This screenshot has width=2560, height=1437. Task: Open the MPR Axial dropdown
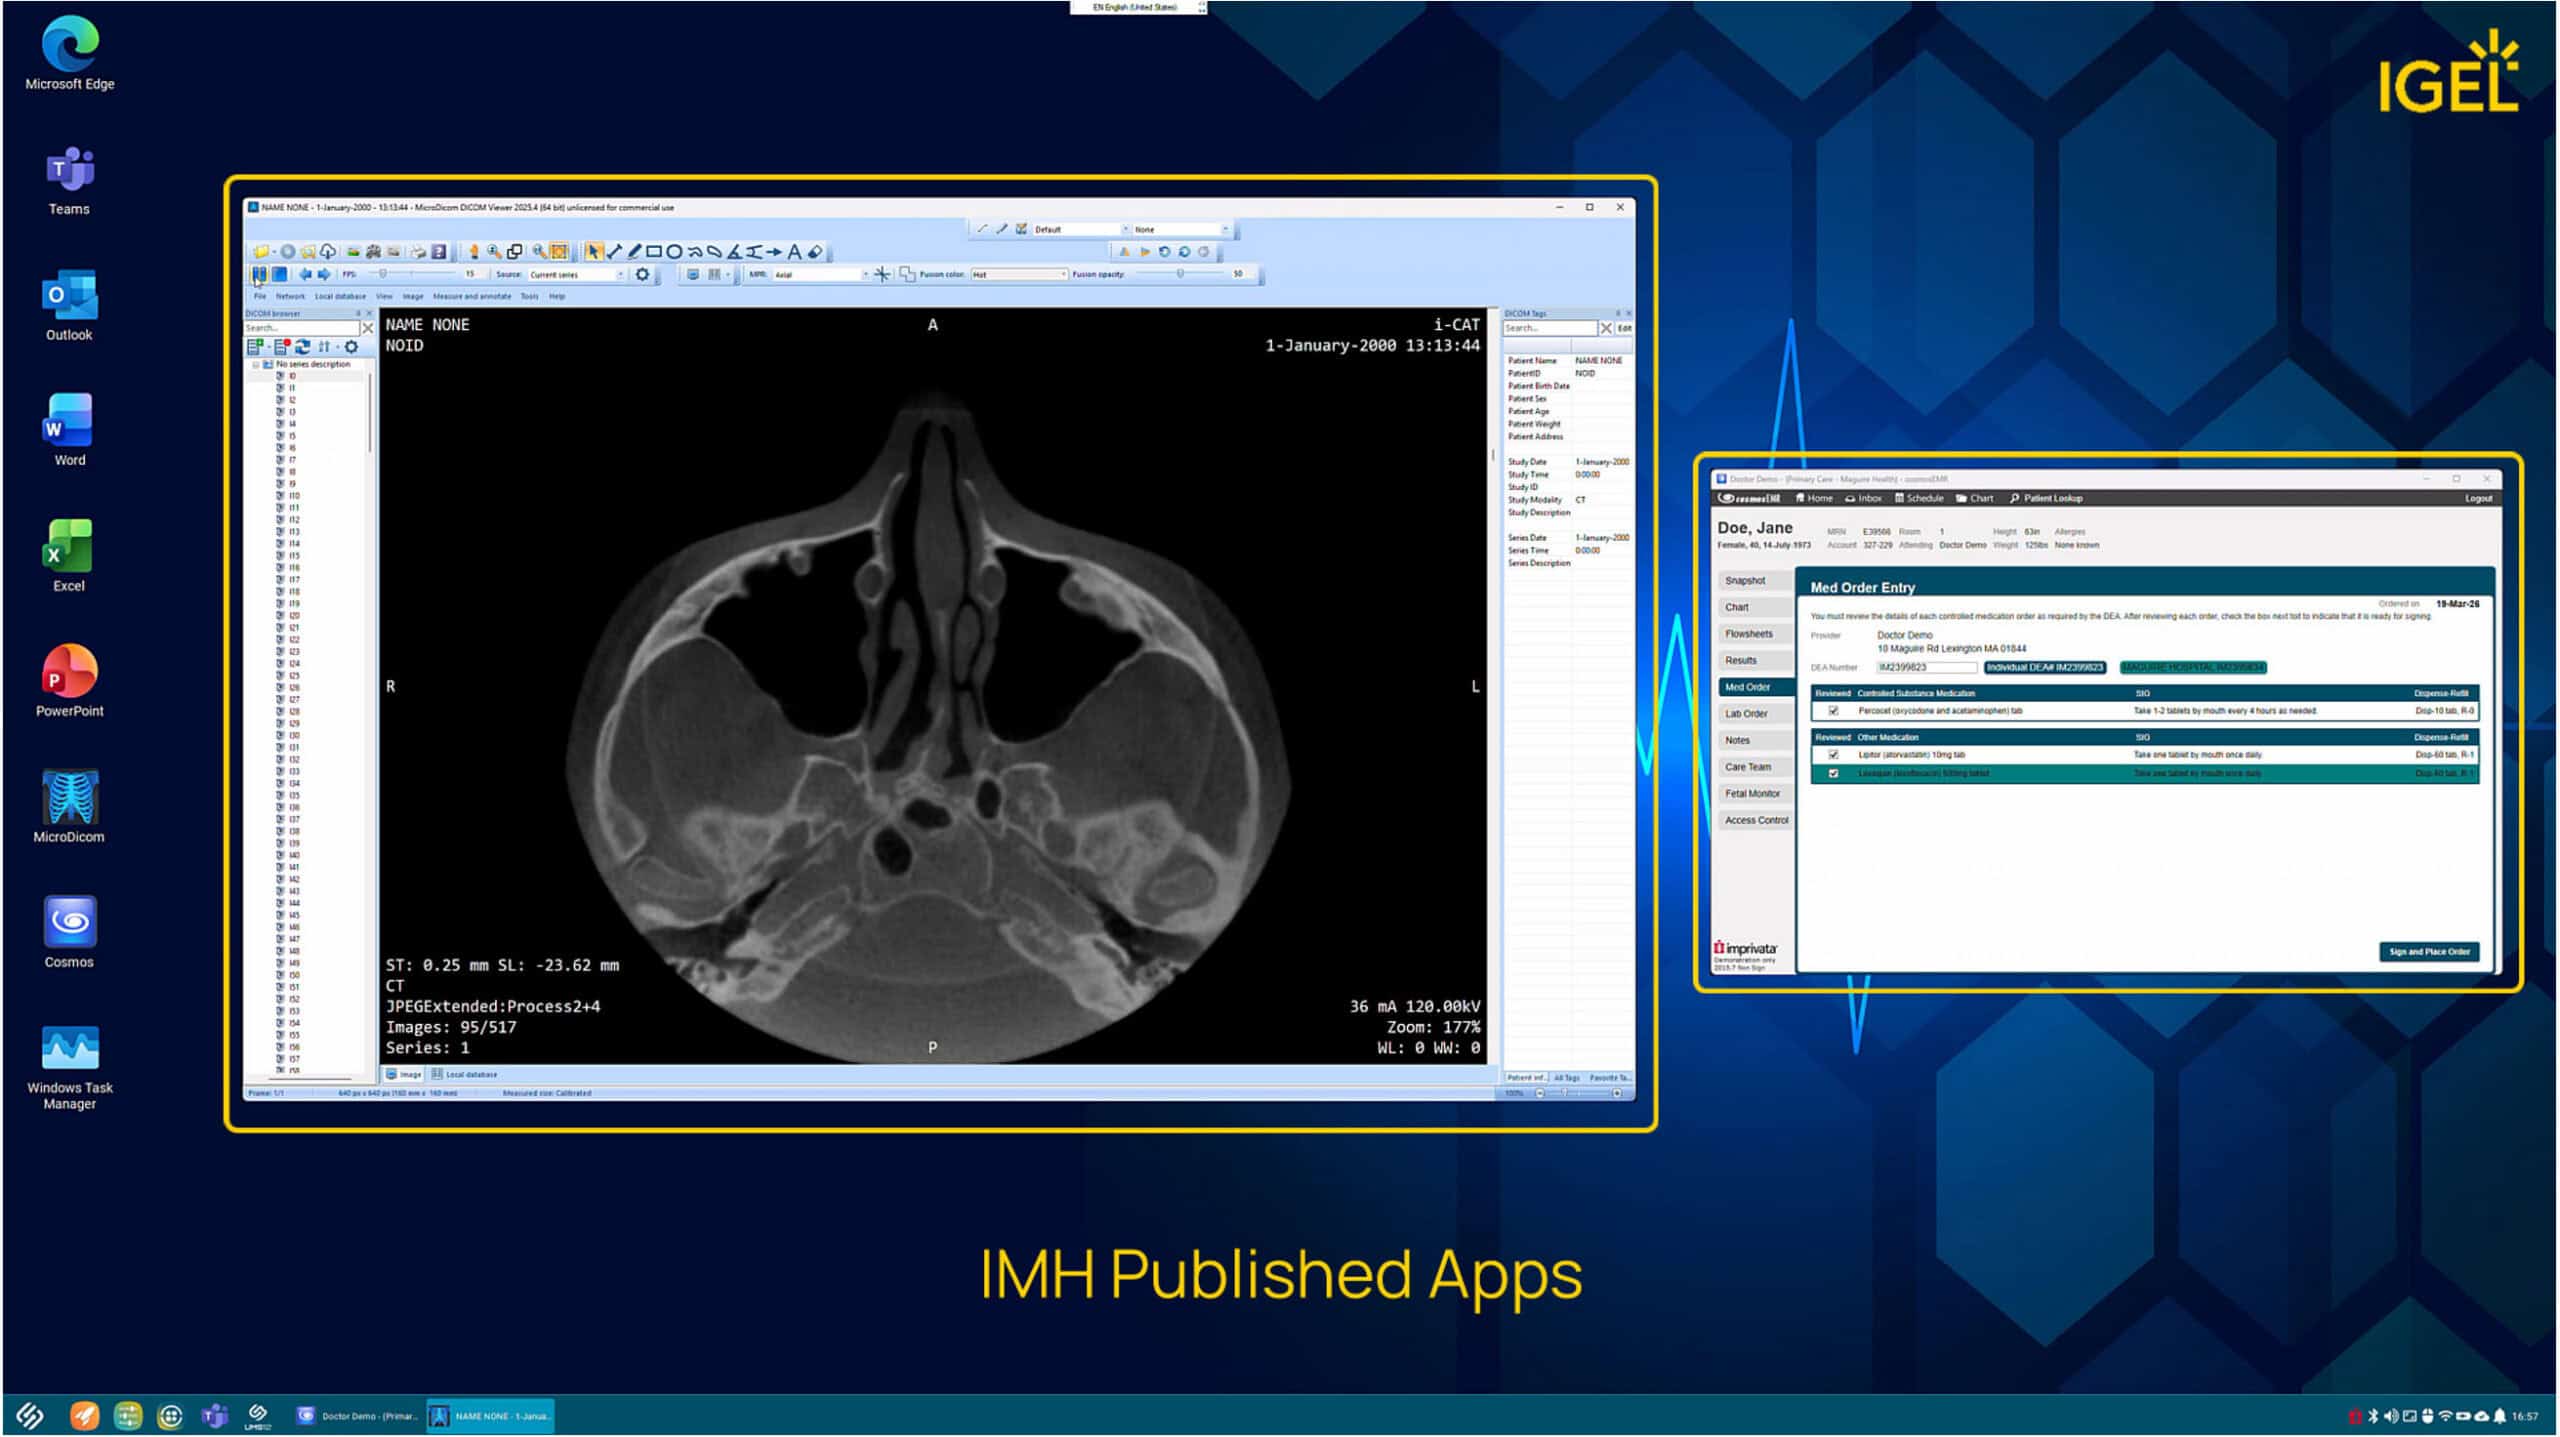tap(865, 274)
